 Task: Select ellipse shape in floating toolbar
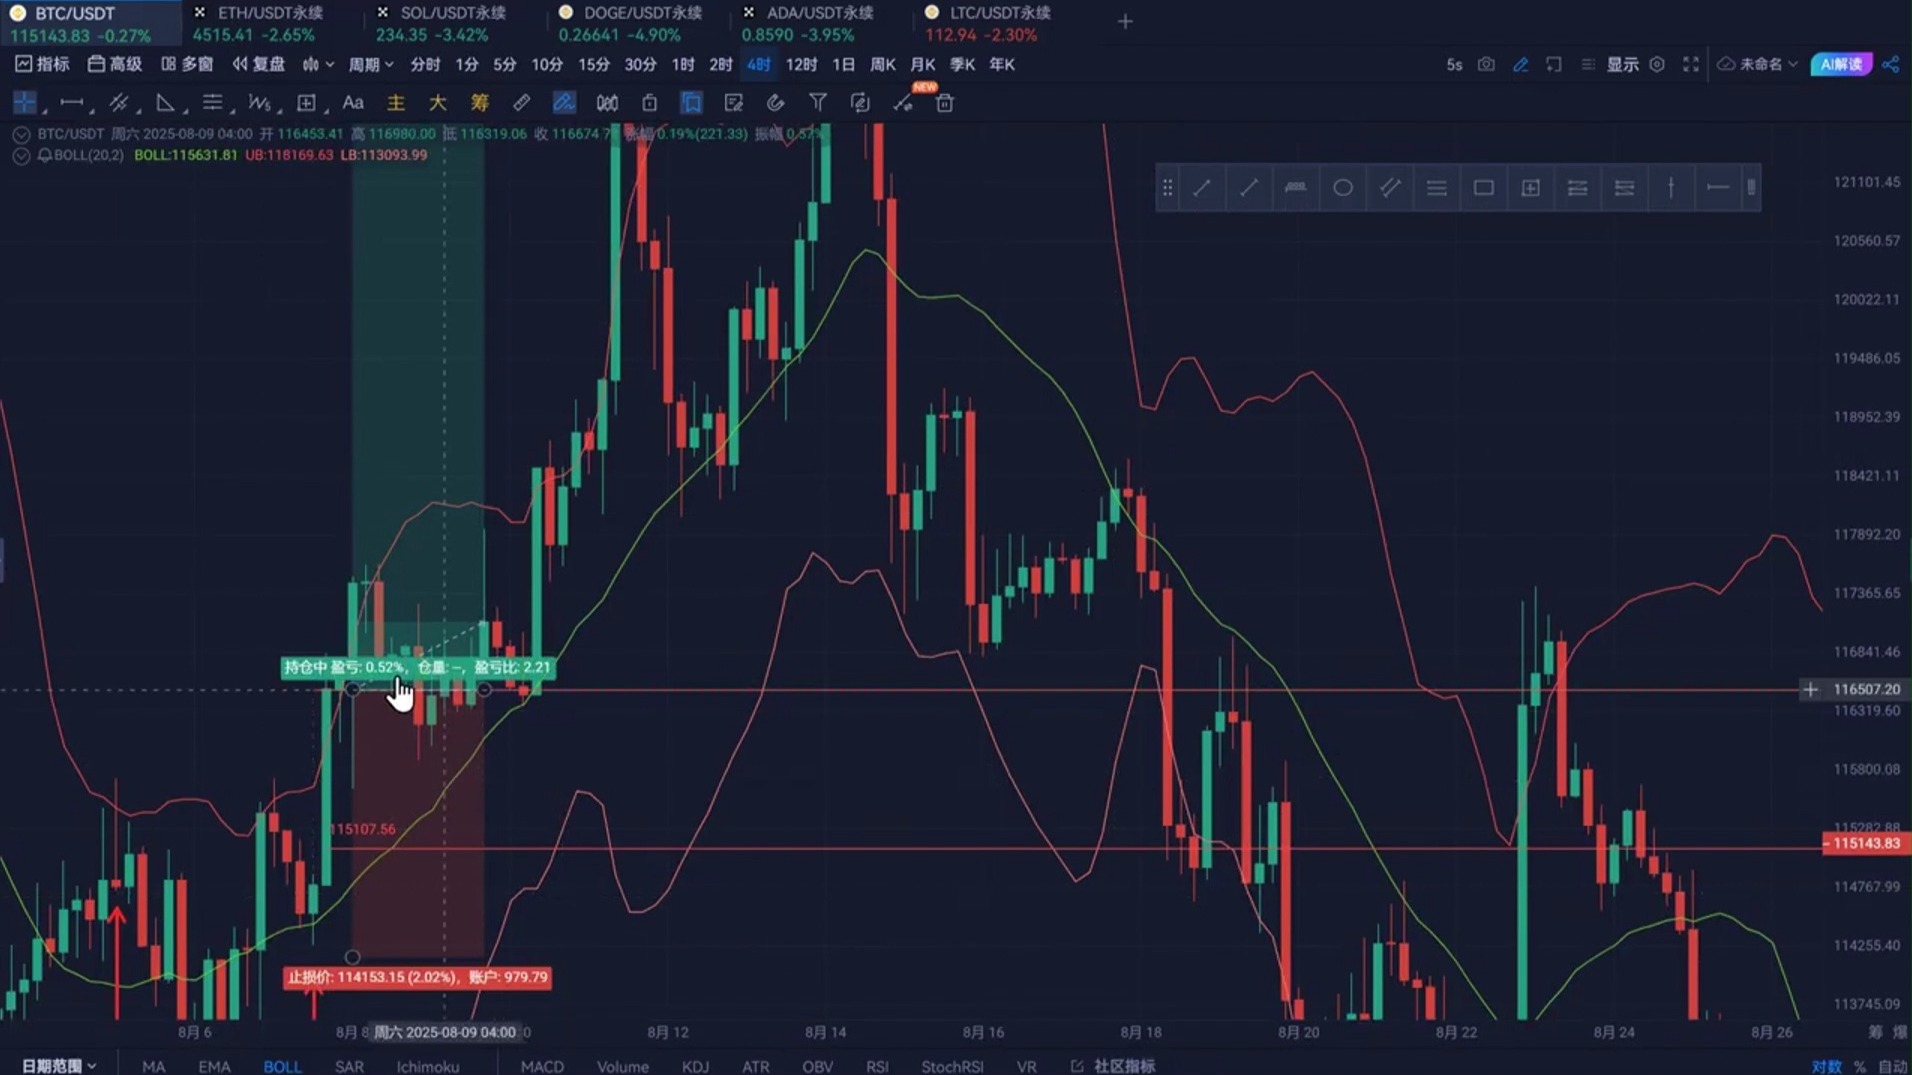1342,188
